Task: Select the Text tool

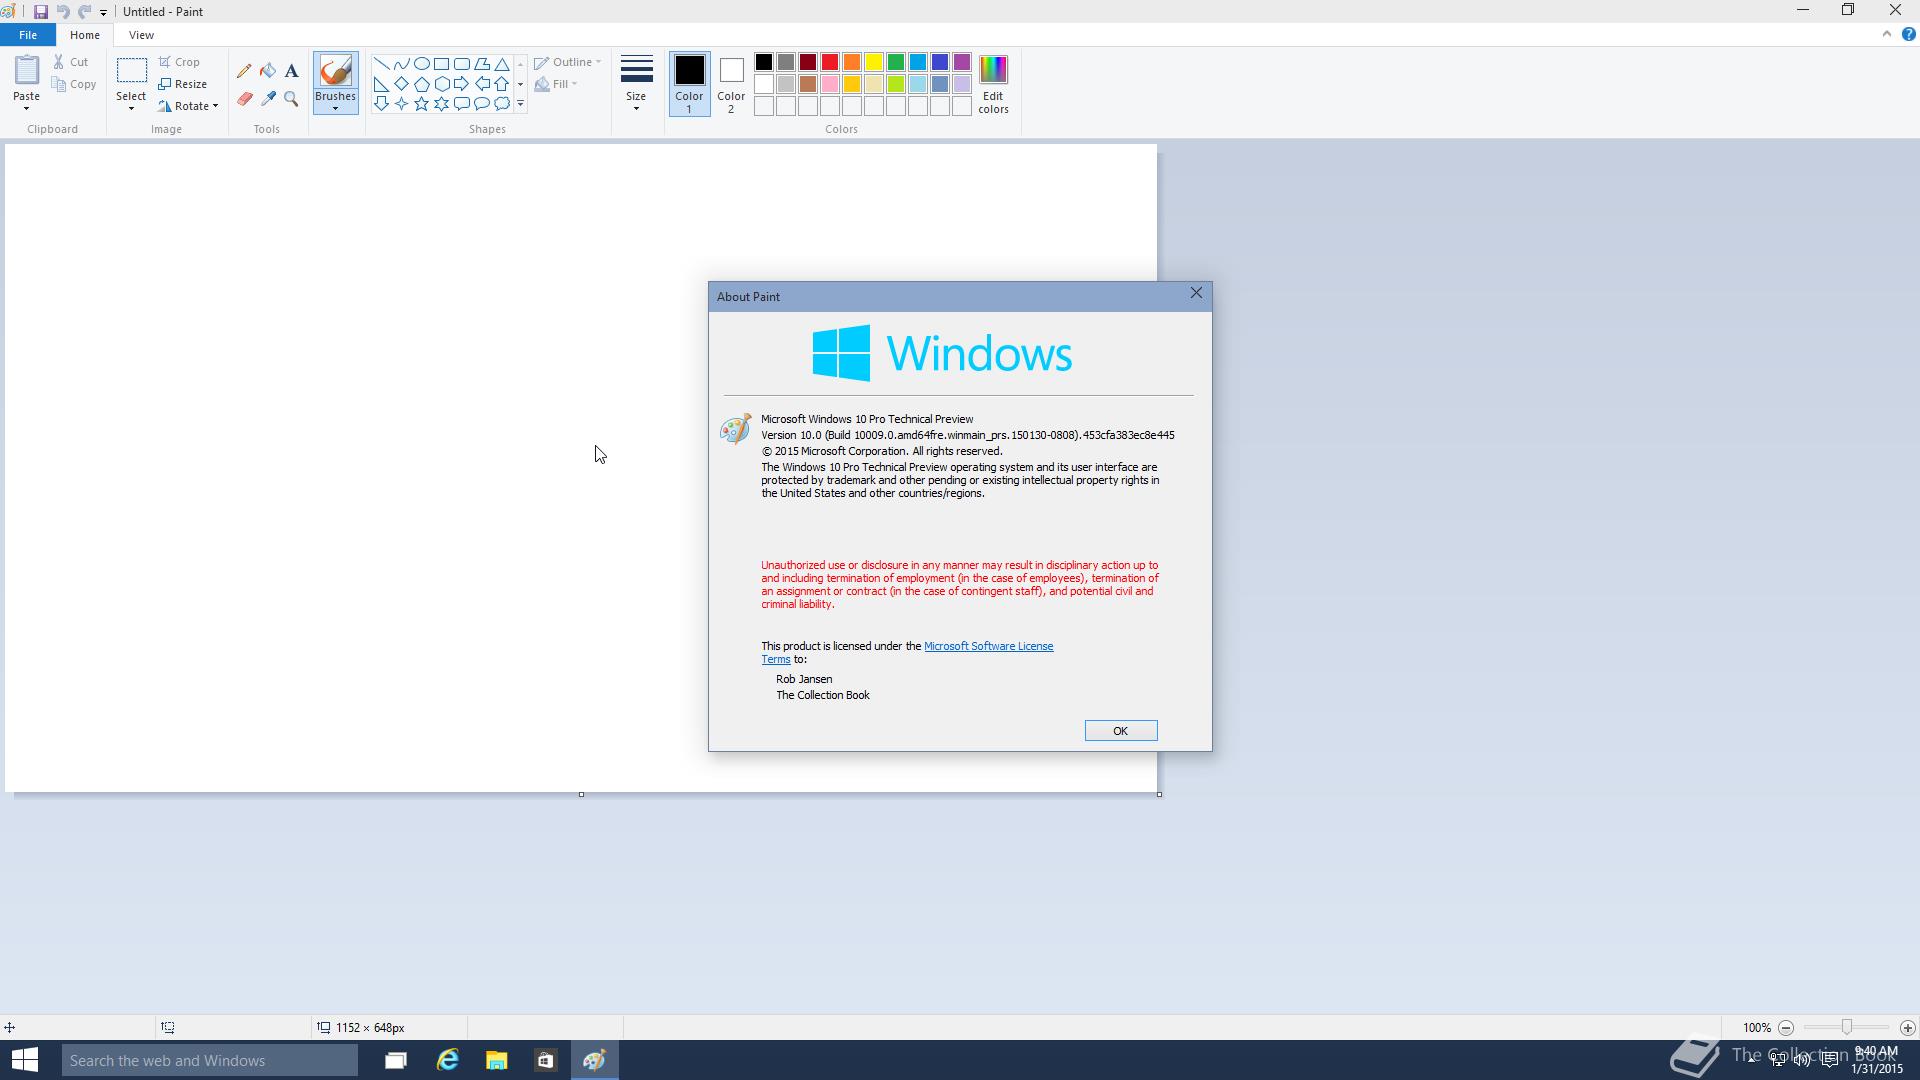Action: pyautogui.click(x=291, y=71)
